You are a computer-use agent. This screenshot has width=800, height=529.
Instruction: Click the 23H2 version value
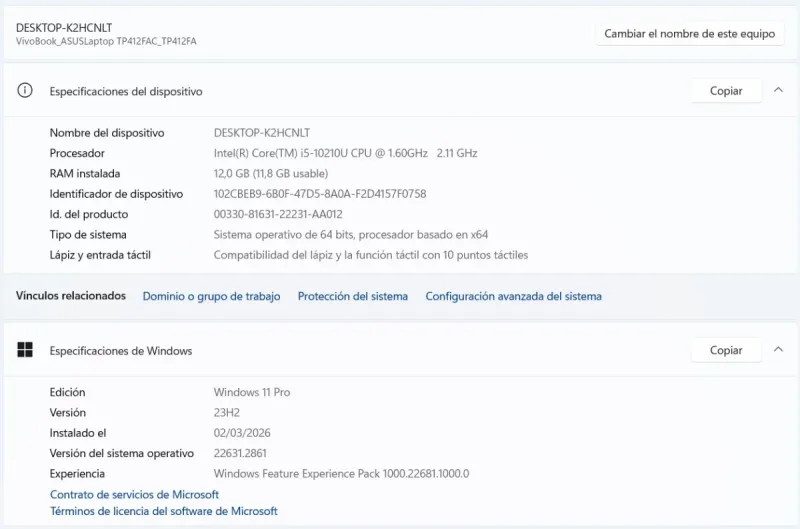(227, 413)
